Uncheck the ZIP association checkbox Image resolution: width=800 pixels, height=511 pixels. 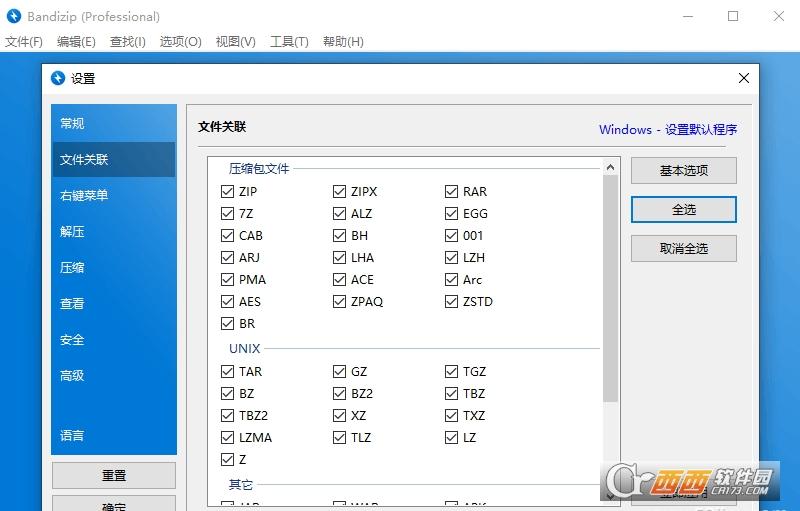pos(227,191)
